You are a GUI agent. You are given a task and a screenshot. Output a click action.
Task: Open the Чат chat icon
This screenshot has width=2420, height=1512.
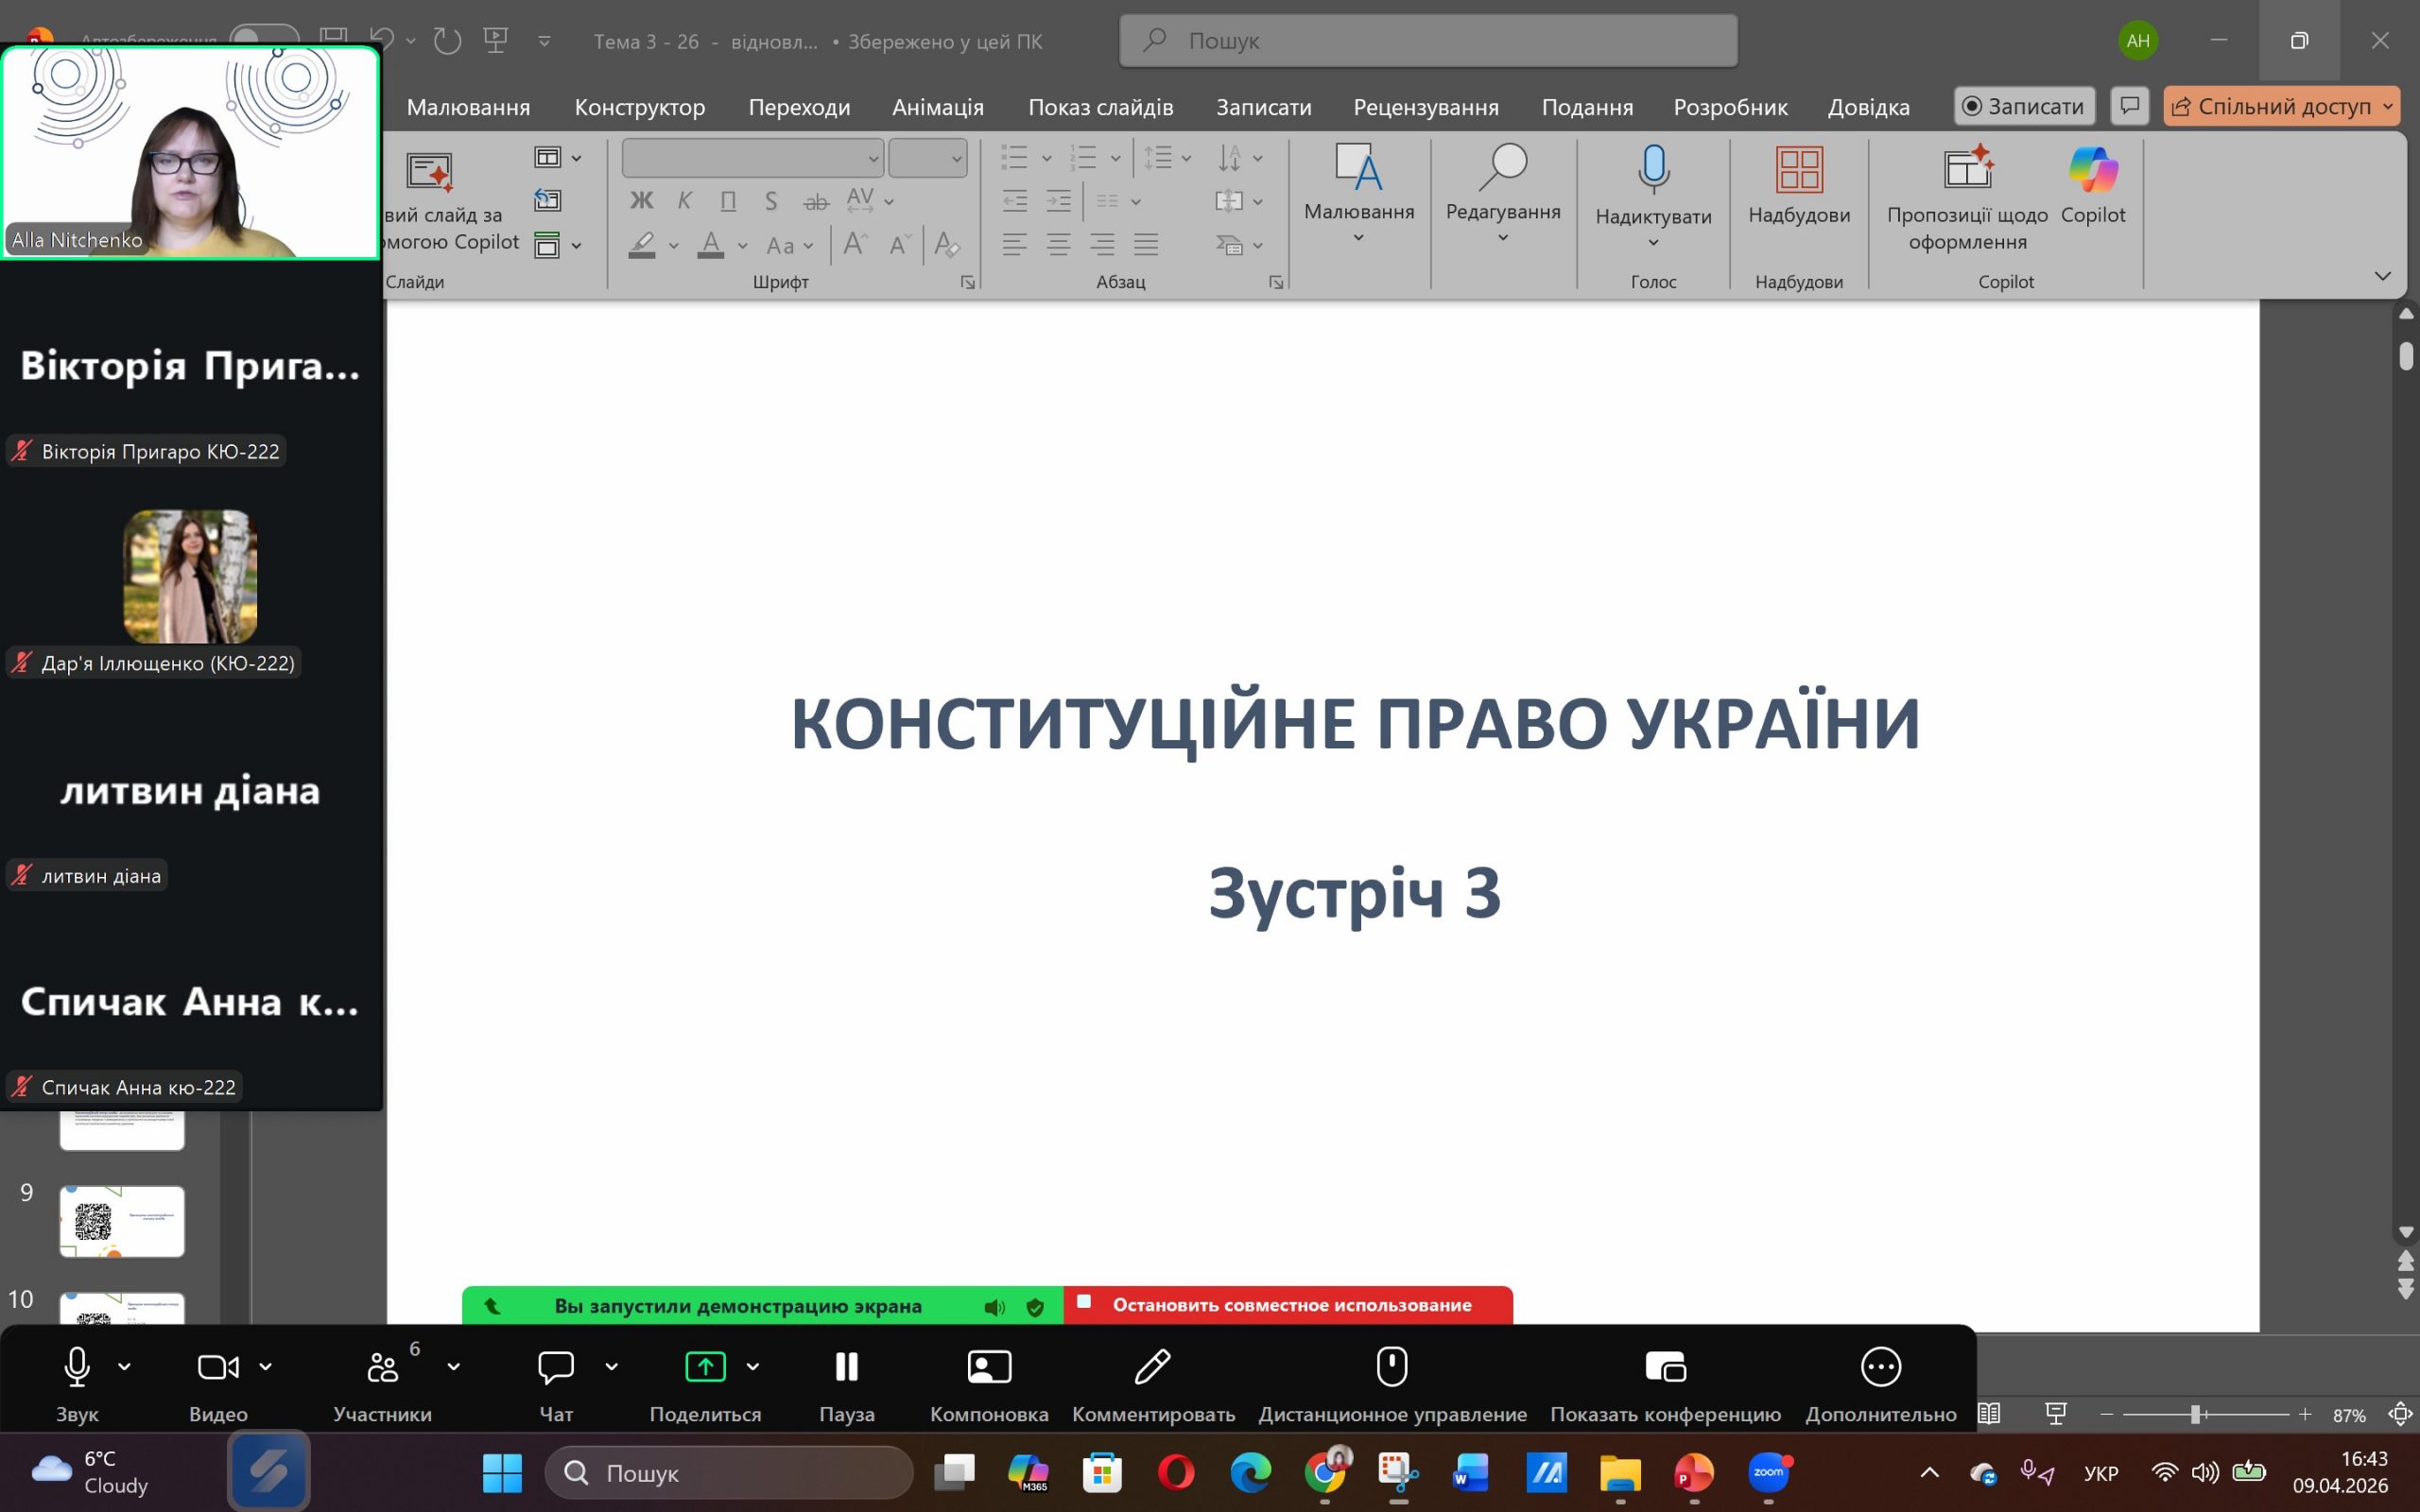tap(556, 1366)
